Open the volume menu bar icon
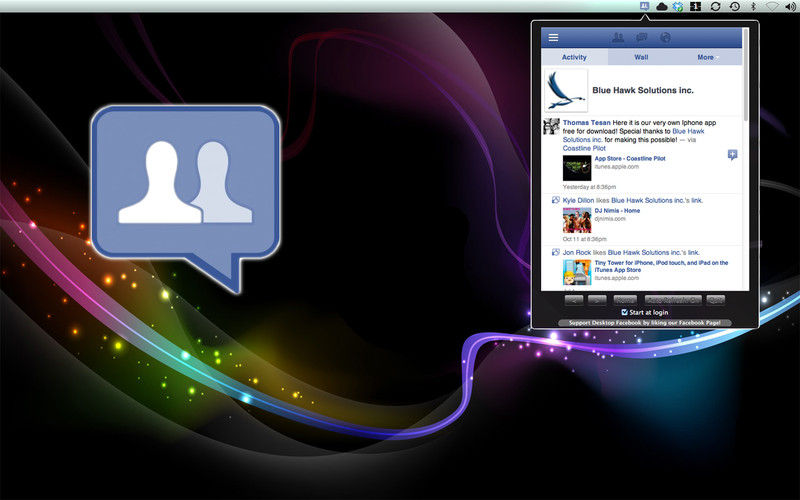The height and width of the screenshot is (500, 800). (790, 7)
